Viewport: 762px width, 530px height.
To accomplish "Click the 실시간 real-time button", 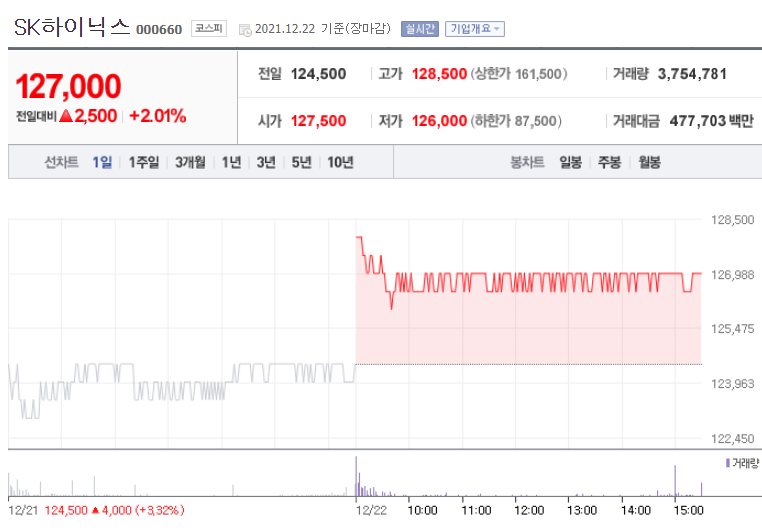I will pos(420,29).
